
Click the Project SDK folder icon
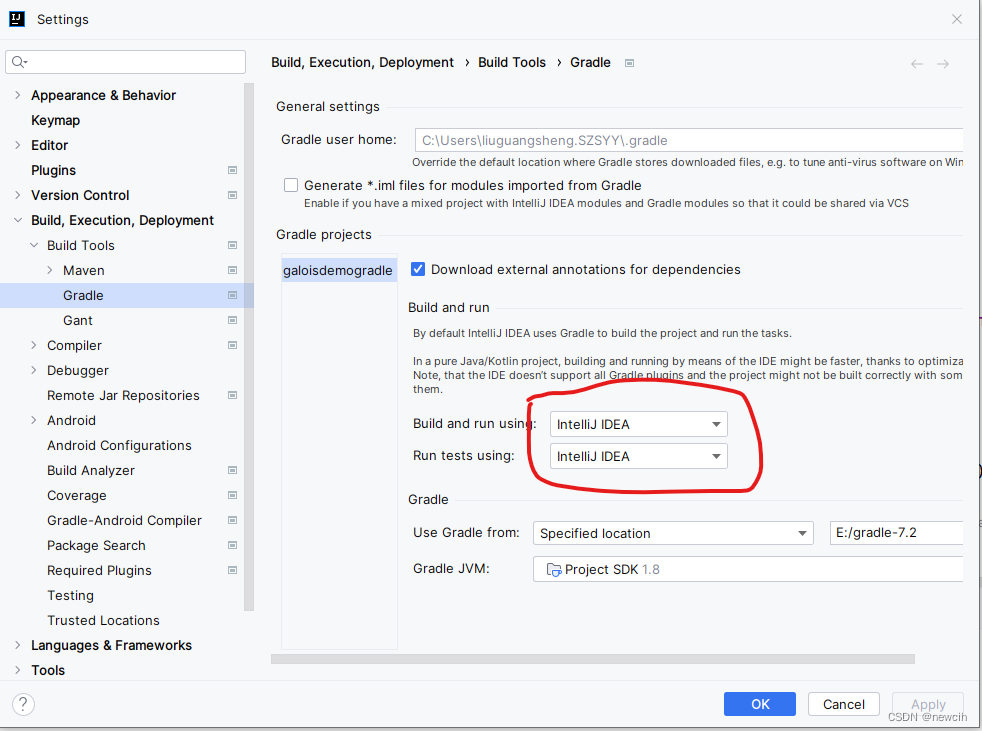[x=554, y=569]
